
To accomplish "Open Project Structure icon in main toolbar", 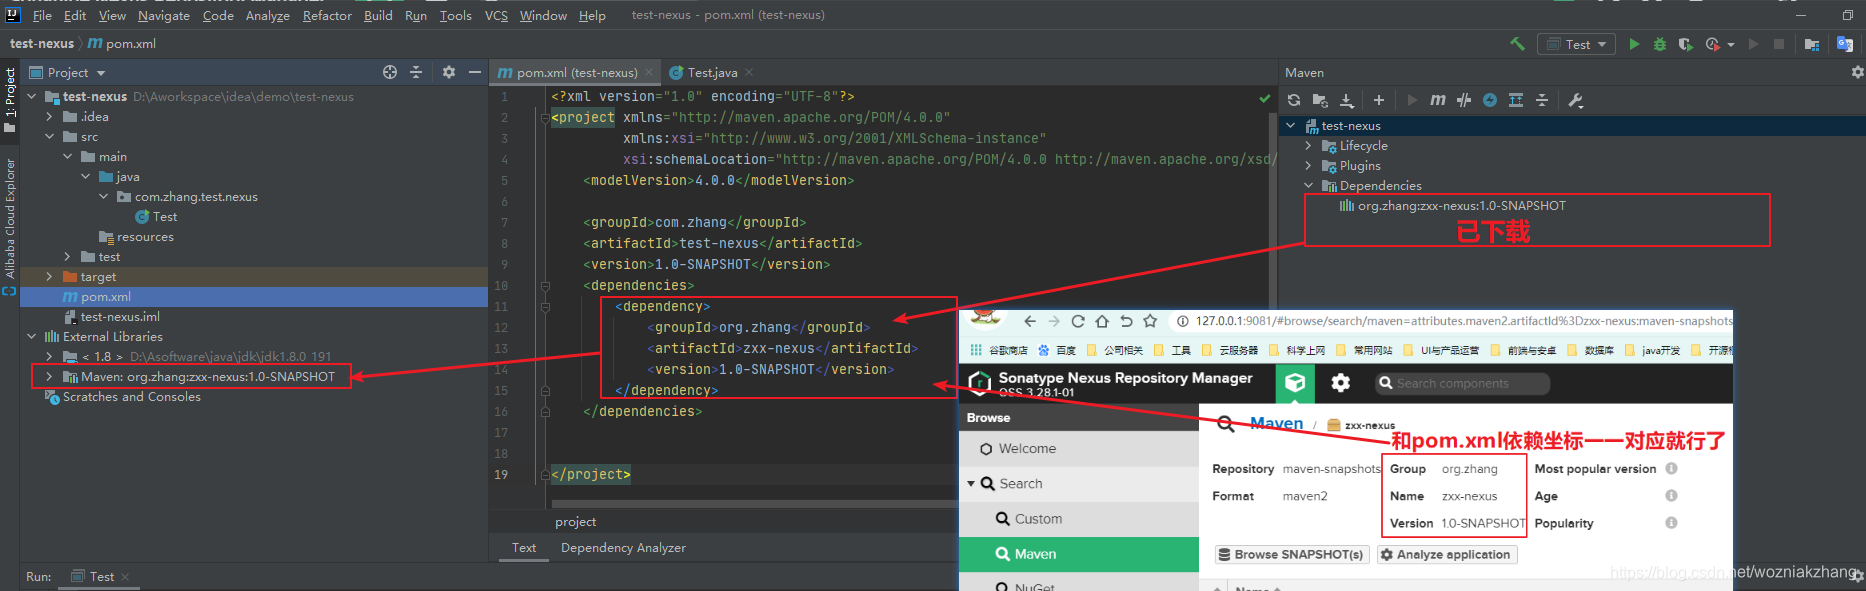I will point(1812,44).
